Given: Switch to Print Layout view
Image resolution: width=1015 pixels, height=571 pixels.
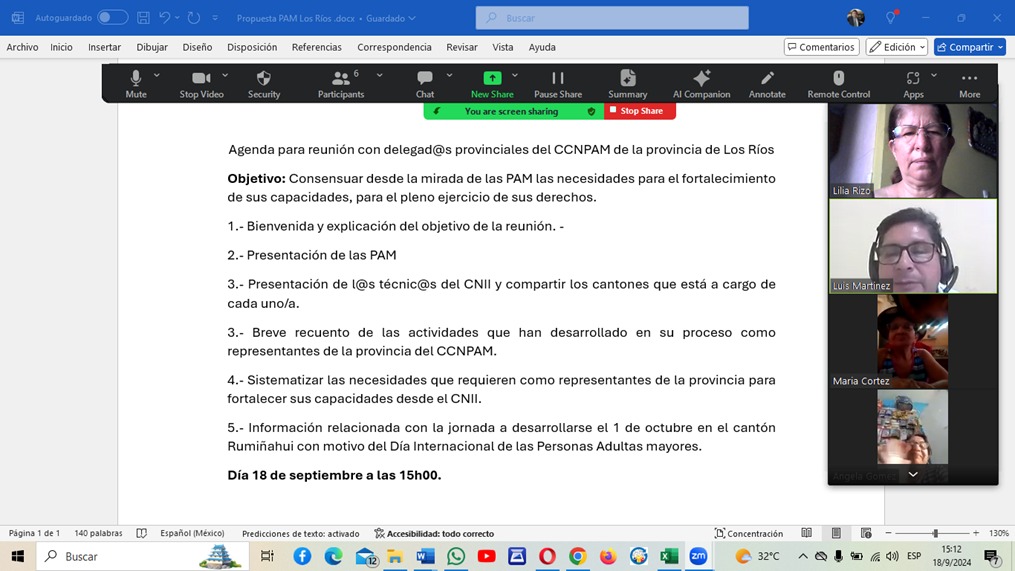Looking at the screenshot, I should click(836, 533).
